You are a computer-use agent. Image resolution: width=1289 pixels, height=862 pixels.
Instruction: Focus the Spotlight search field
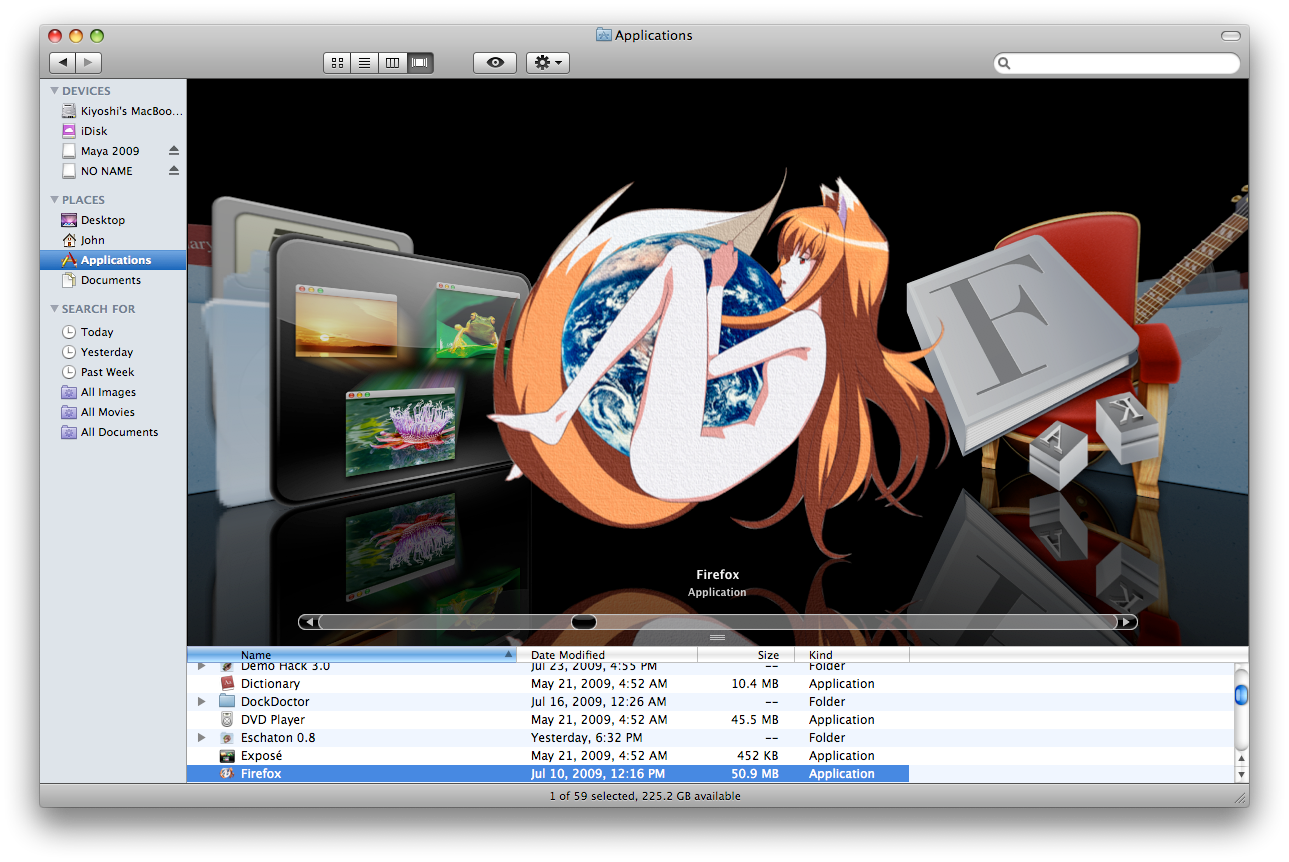point(1117,63)
